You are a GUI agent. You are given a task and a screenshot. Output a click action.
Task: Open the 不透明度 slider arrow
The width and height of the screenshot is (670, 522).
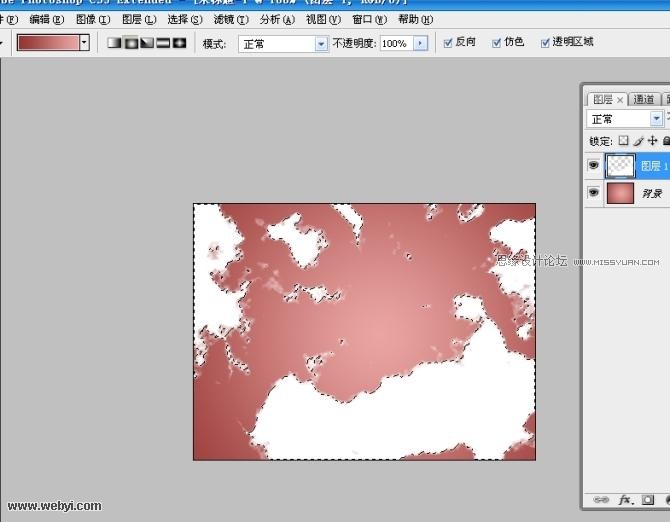coord(420,43)
